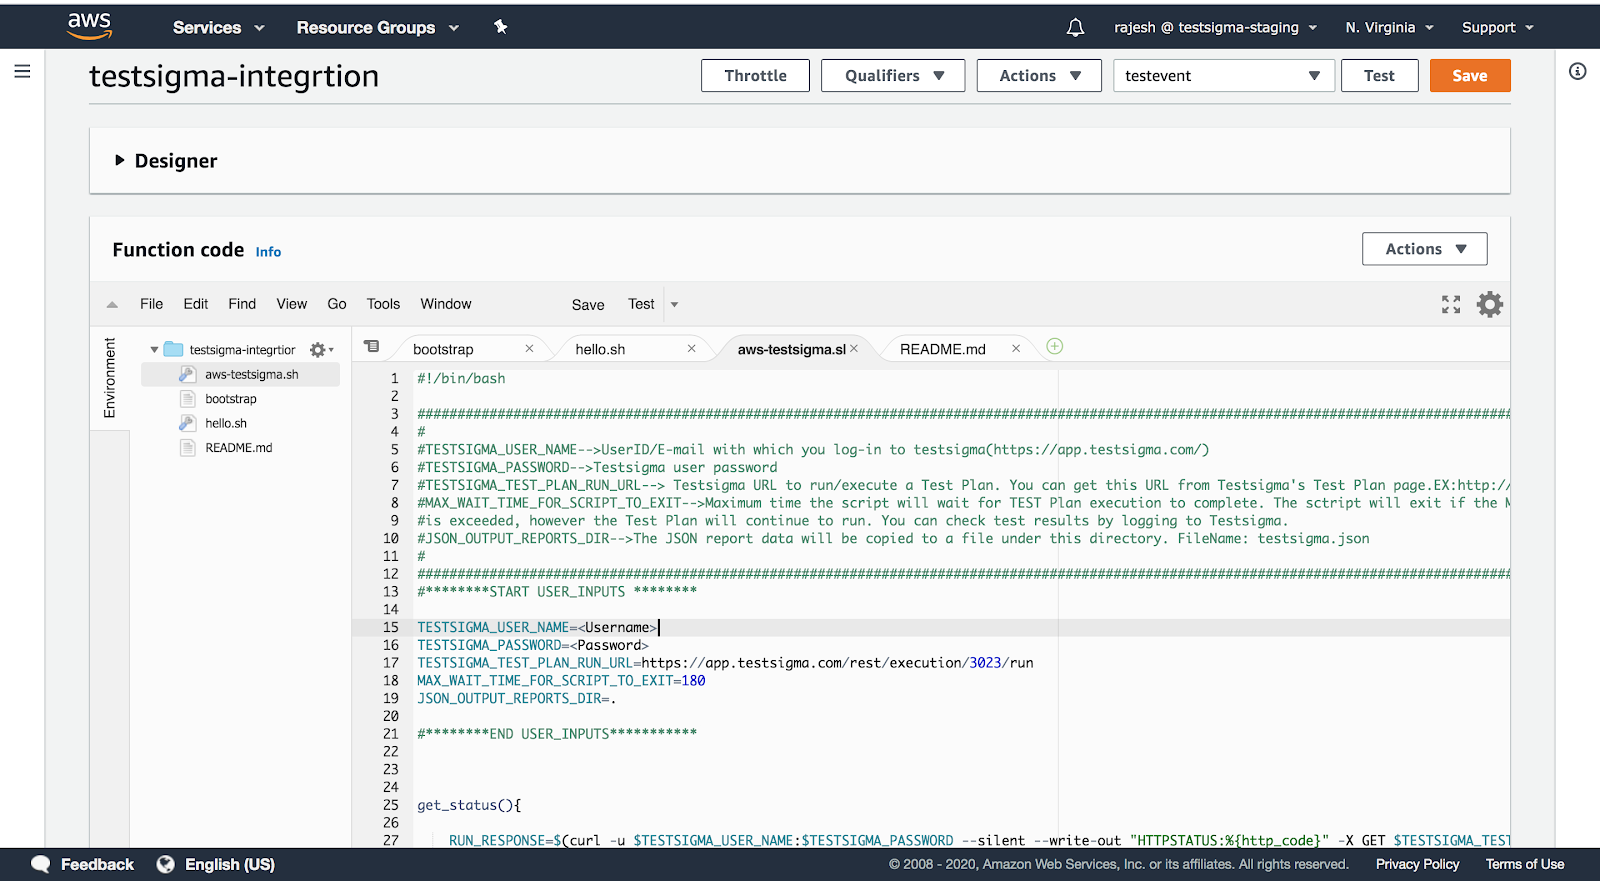The image size is (1600, 881).
Task: Open the View menu
Action: [x=292, y=304]
